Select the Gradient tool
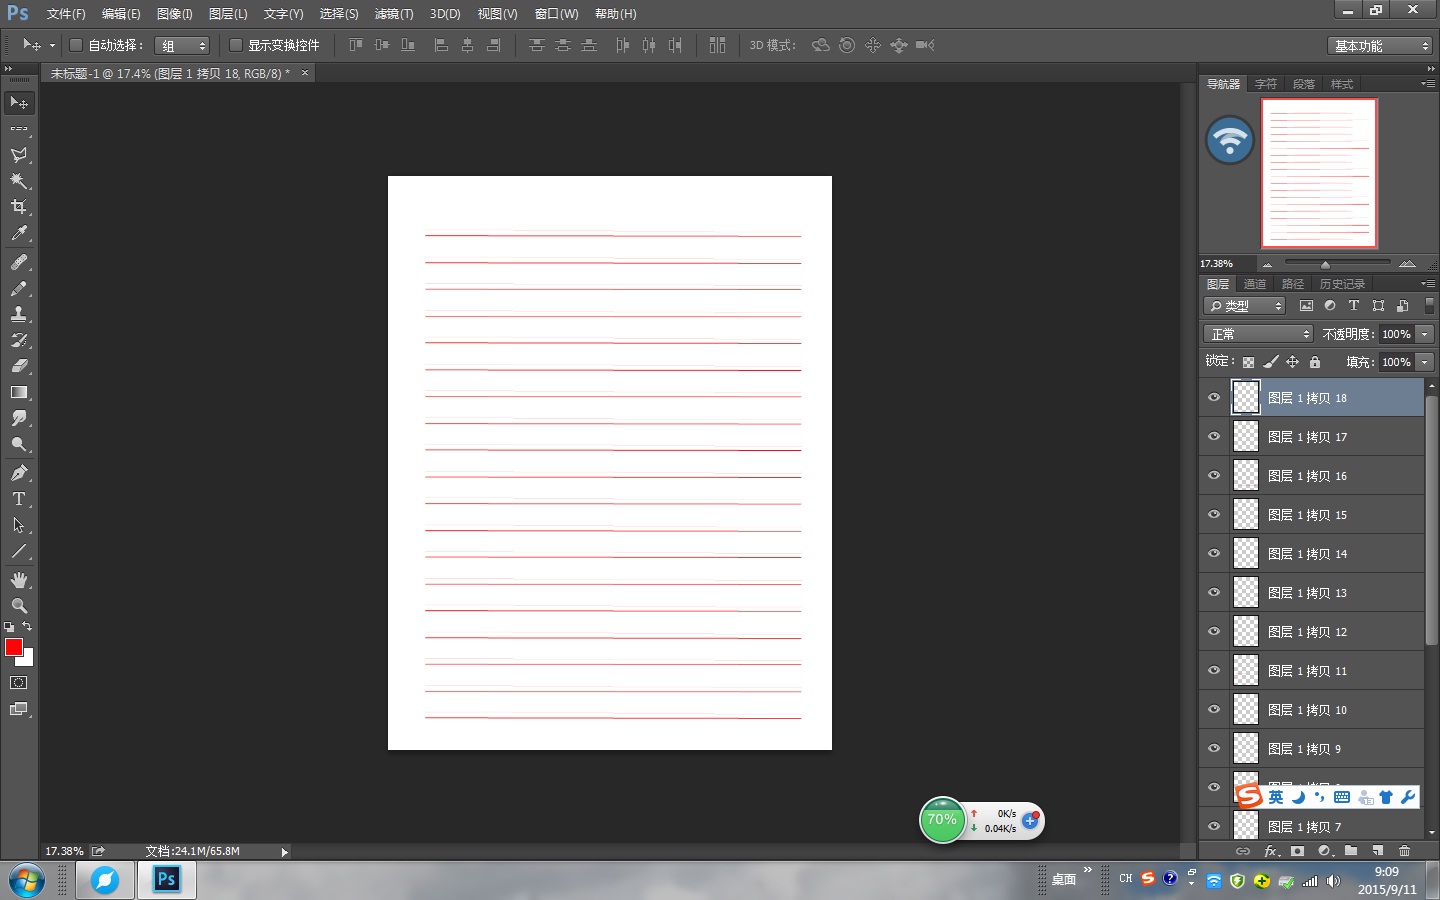Image resolution: width=1440 pixels, height=900 pixels. click(x=19, y=392)
